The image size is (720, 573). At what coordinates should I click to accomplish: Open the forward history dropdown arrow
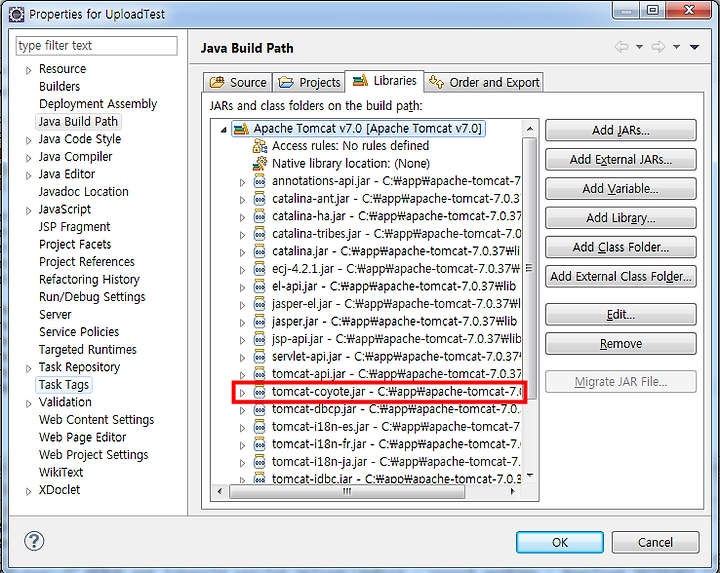coord(676,47)
